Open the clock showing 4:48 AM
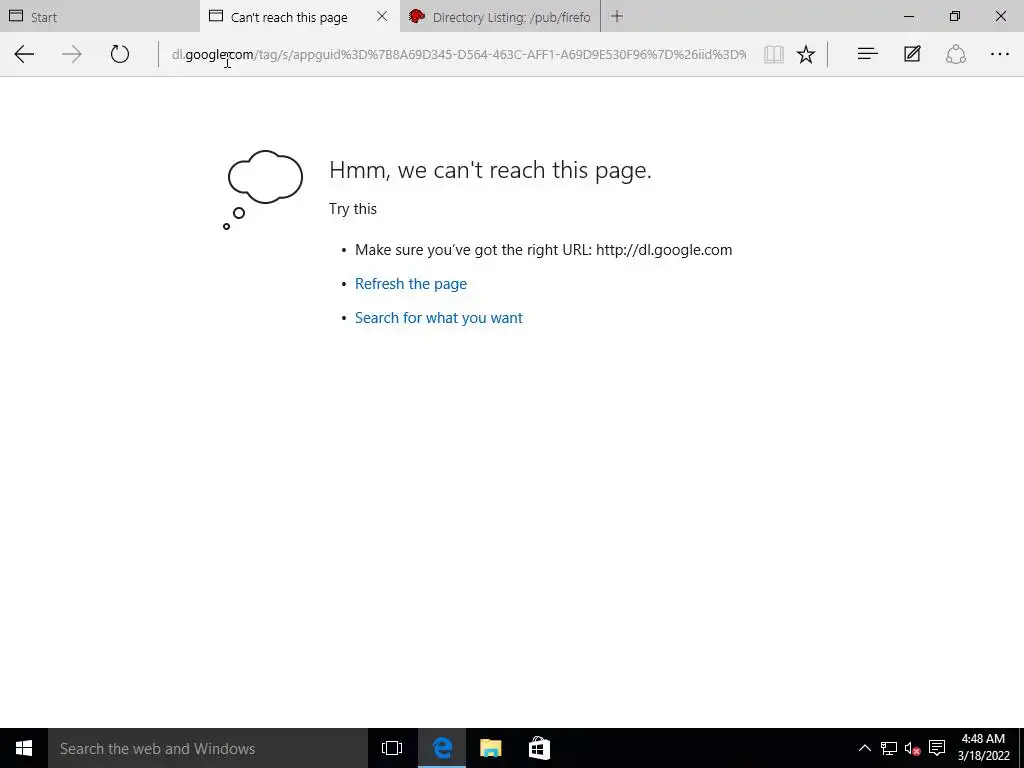This screenshot has height=768, width=1024. (984, 747)
